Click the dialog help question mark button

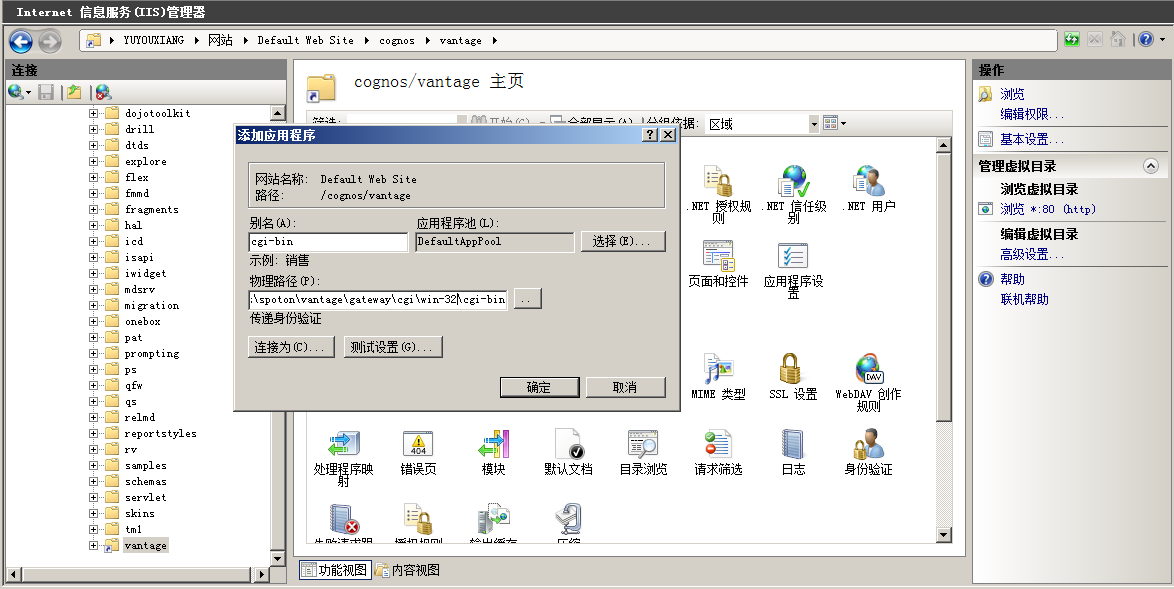point(650,135)
